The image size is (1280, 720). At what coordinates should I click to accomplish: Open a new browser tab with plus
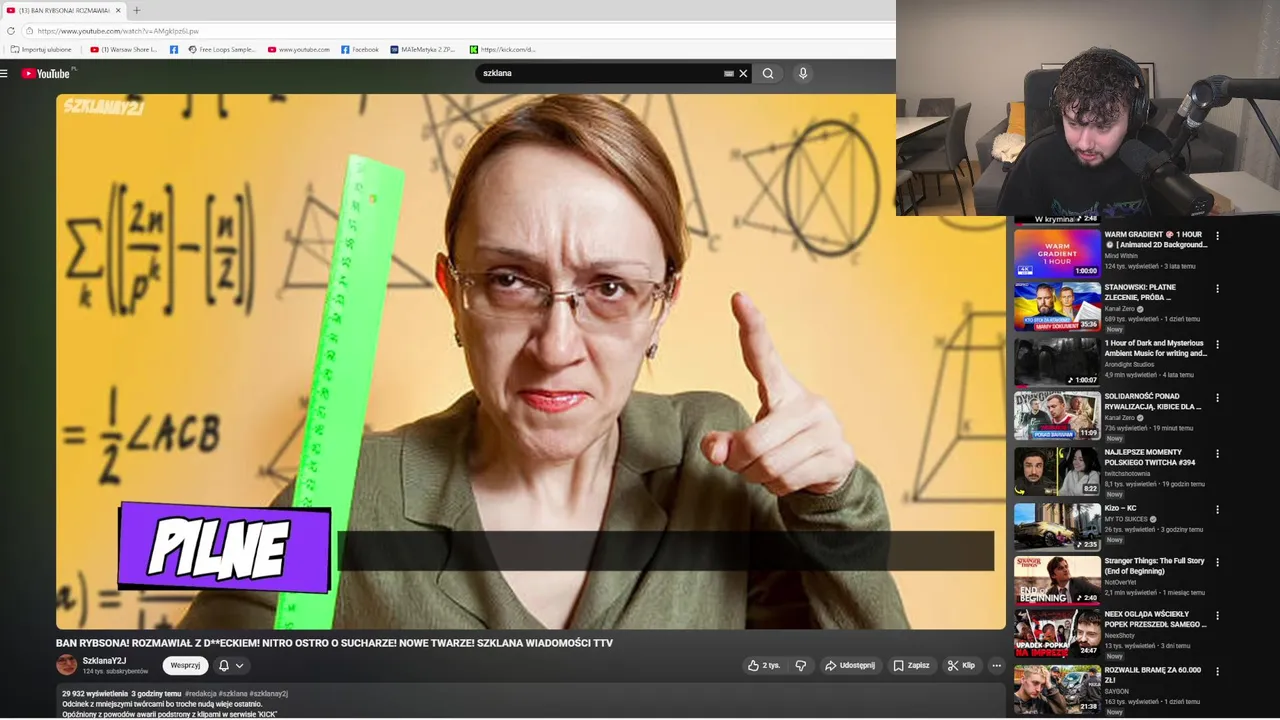137,10
